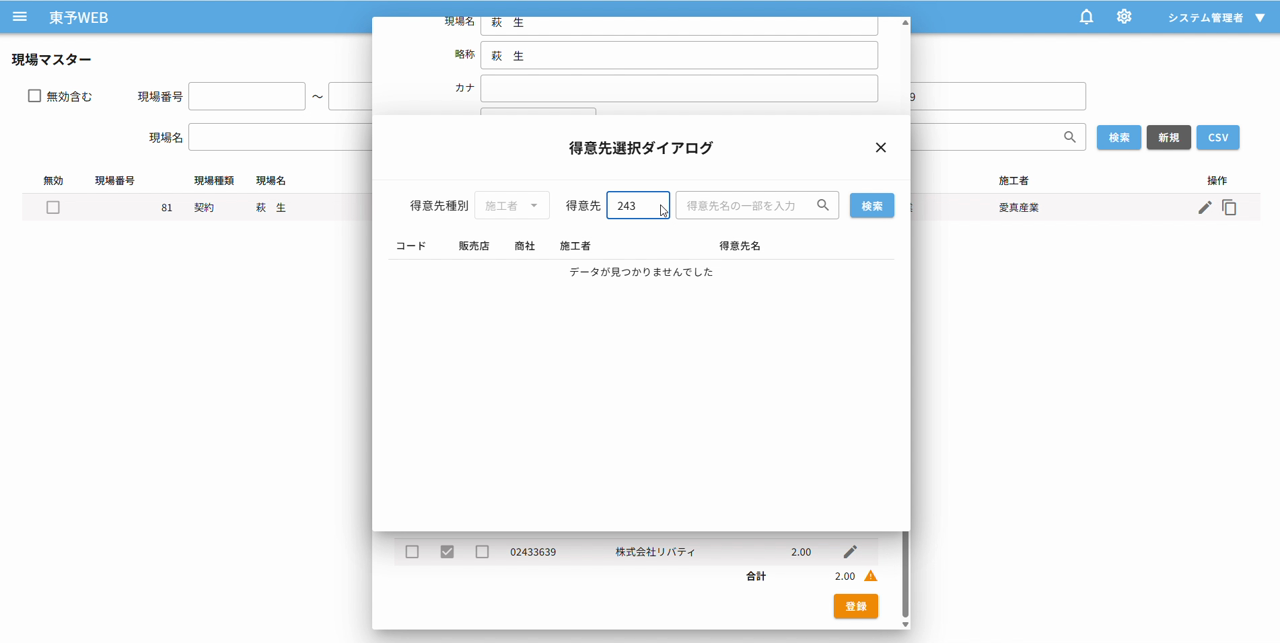Click edit form scrollbar up arrow
The image size is (1280, 643).
pos(905,22)
